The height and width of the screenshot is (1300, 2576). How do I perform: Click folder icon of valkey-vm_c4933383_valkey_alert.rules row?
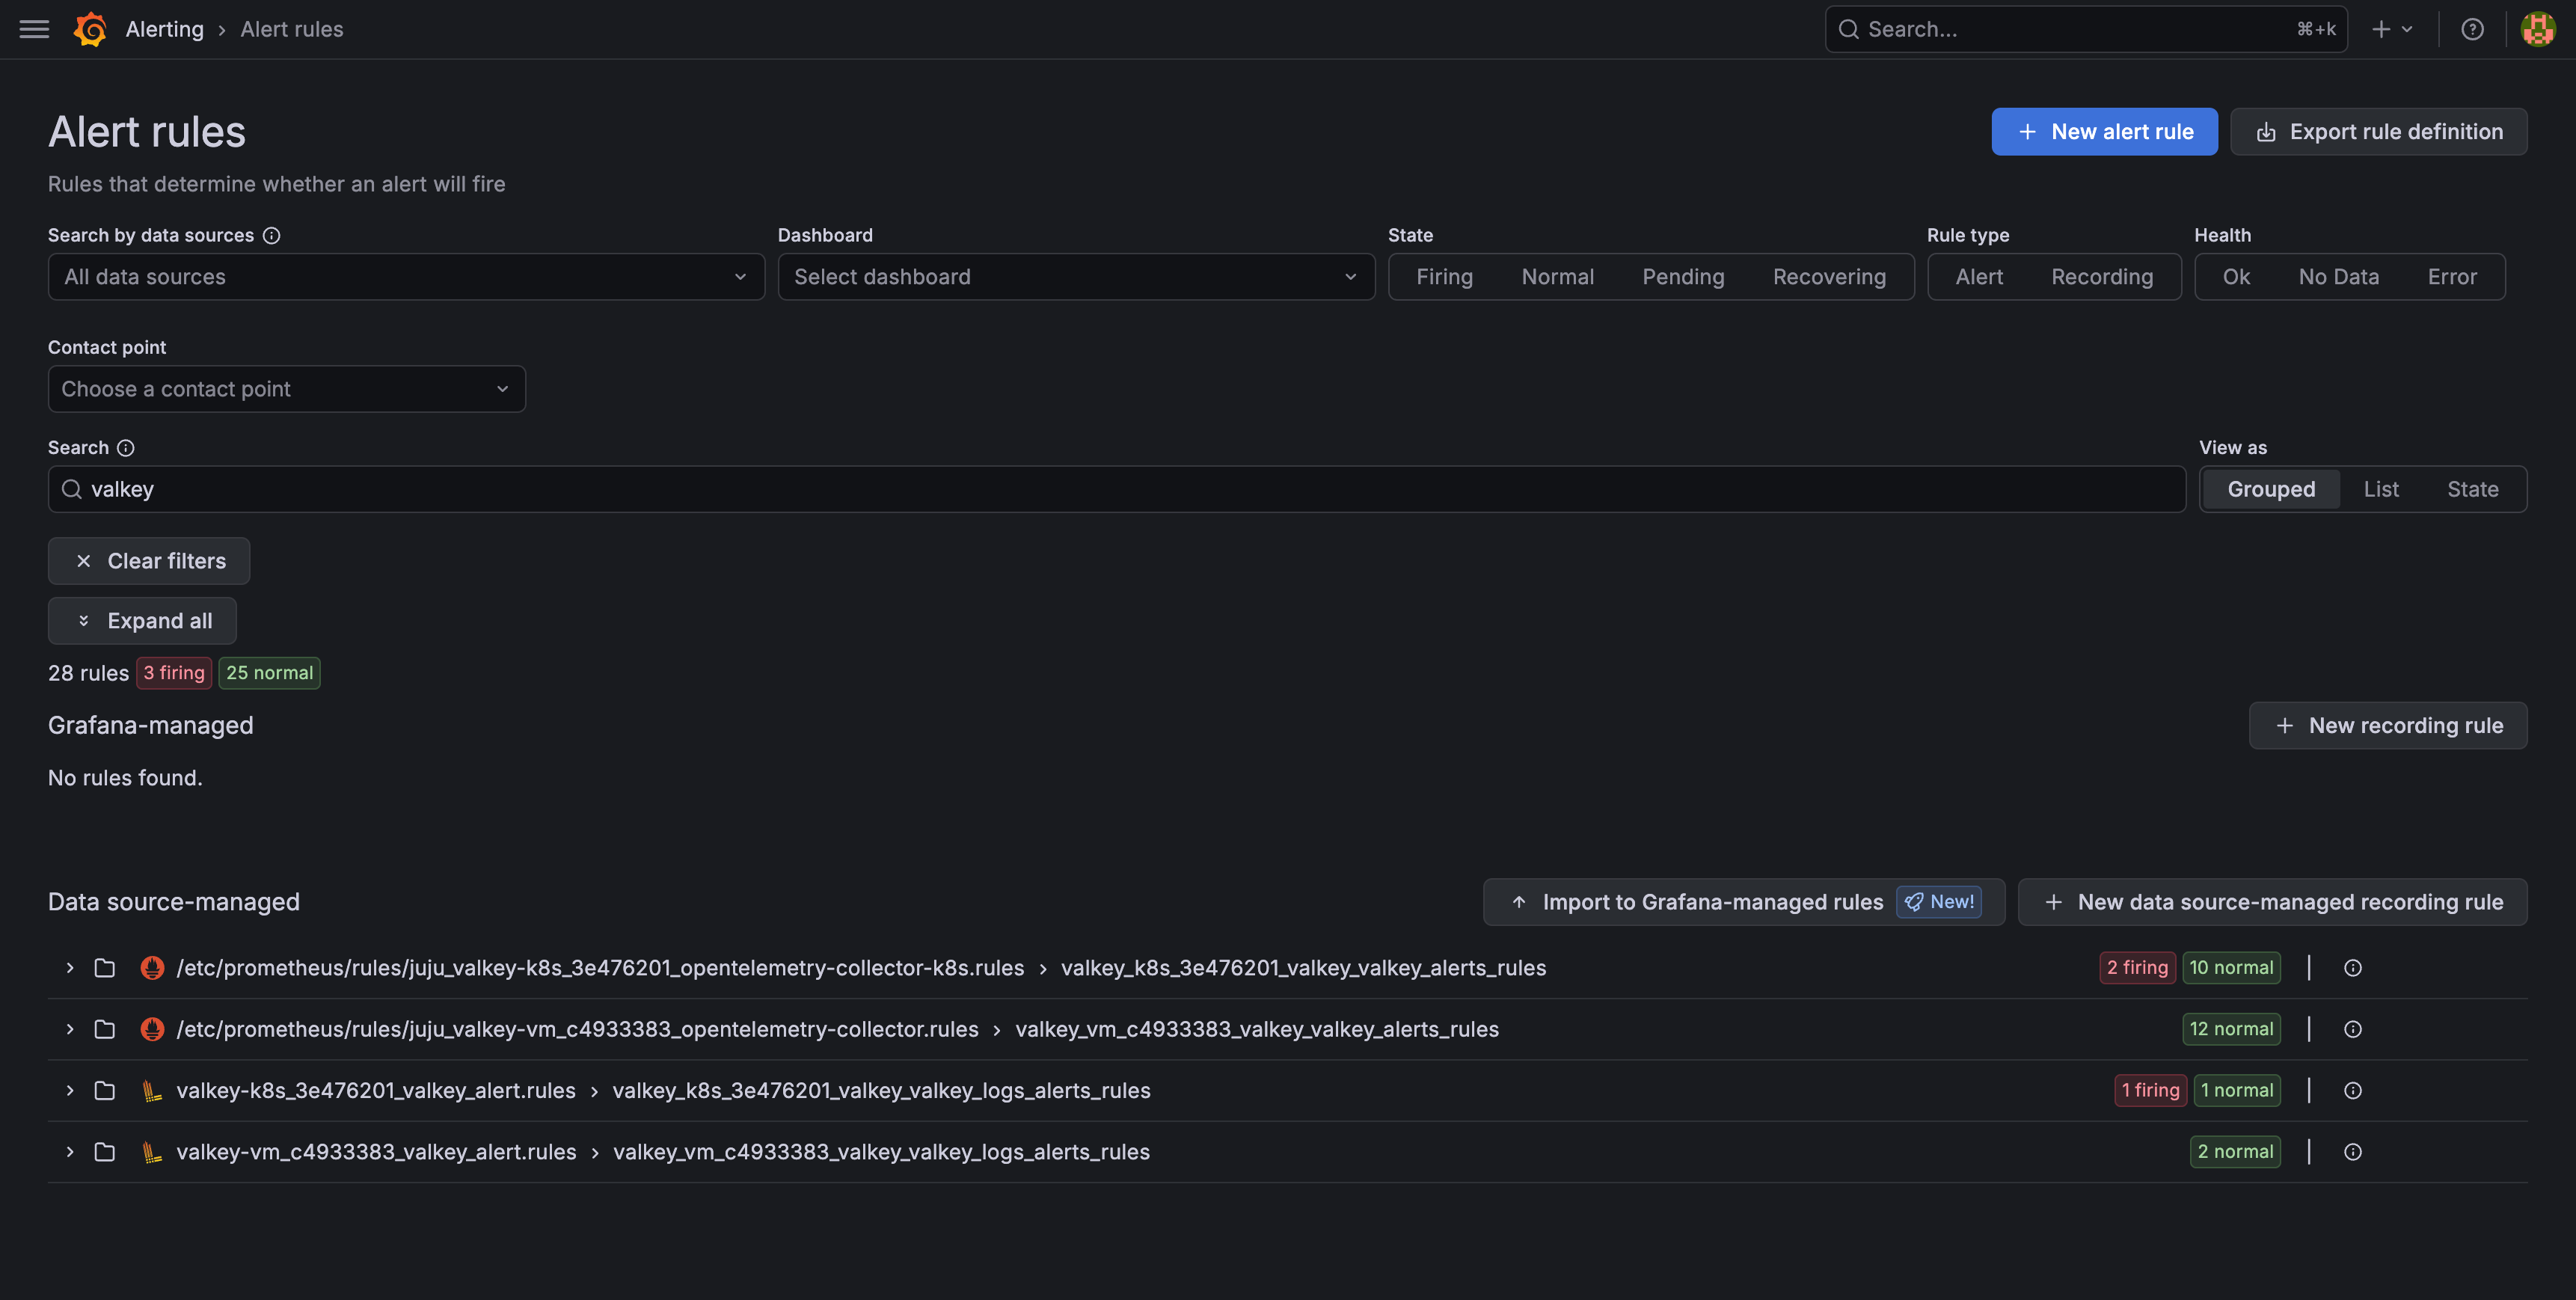coord(104,1152)
